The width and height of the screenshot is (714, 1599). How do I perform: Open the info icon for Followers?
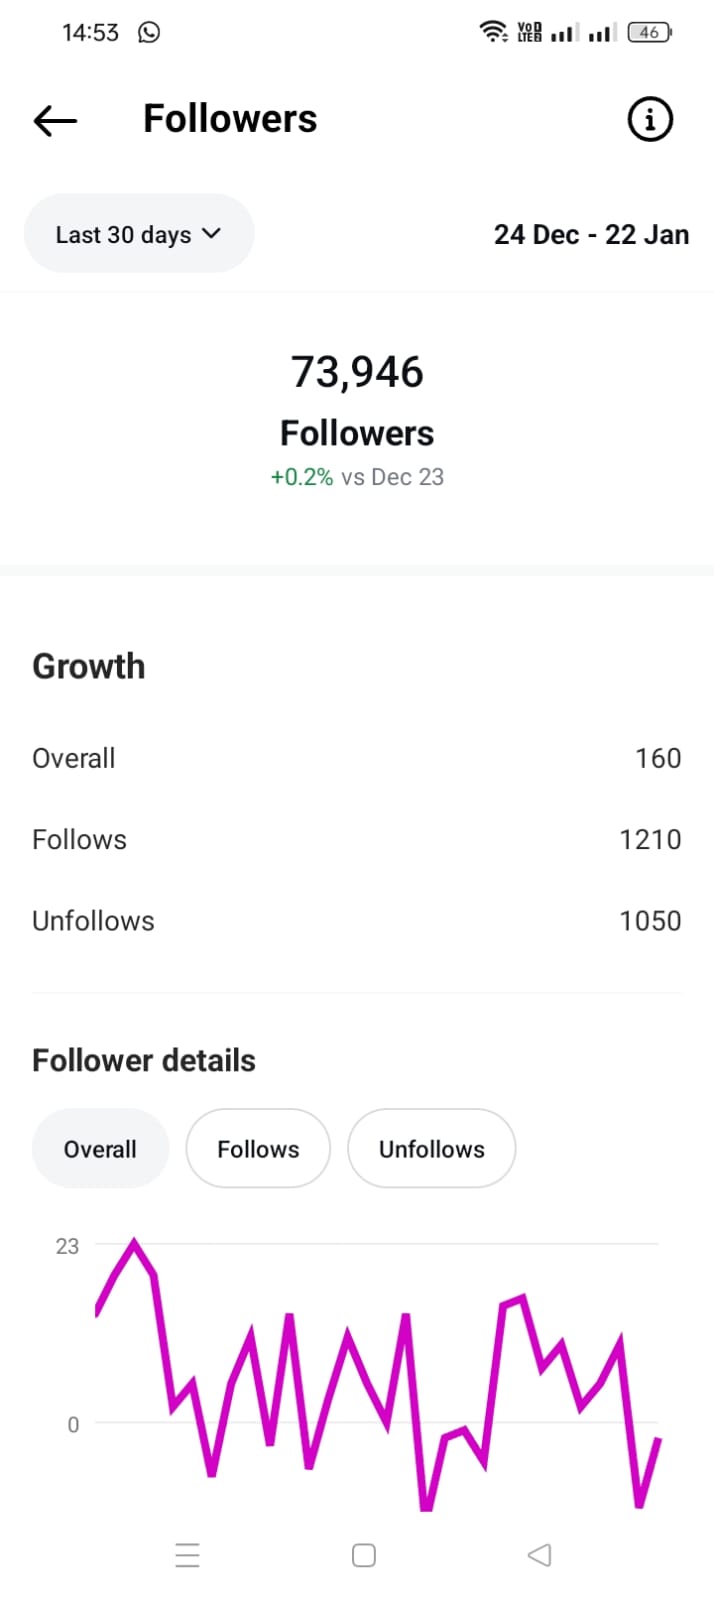coord(650,120)
